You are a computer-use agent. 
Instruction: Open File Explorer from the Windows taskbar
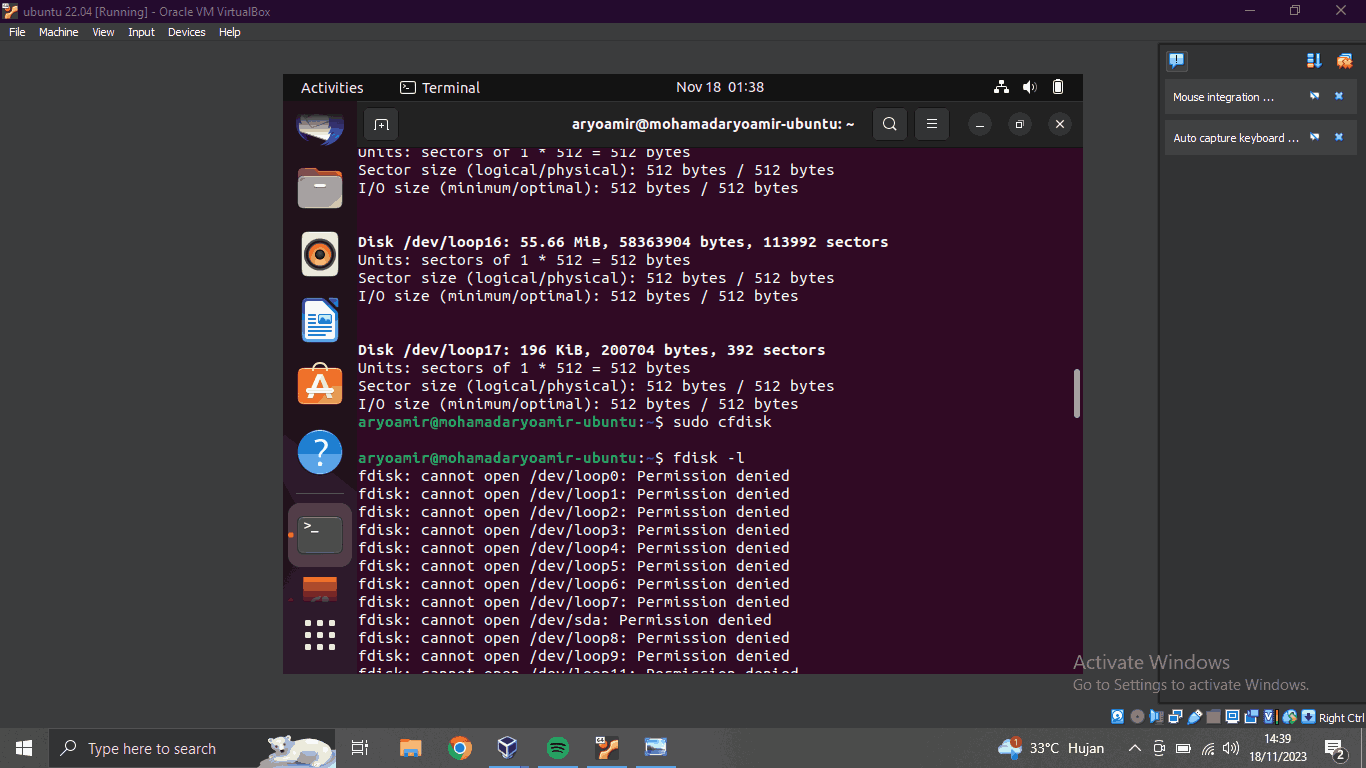point(410,748)
